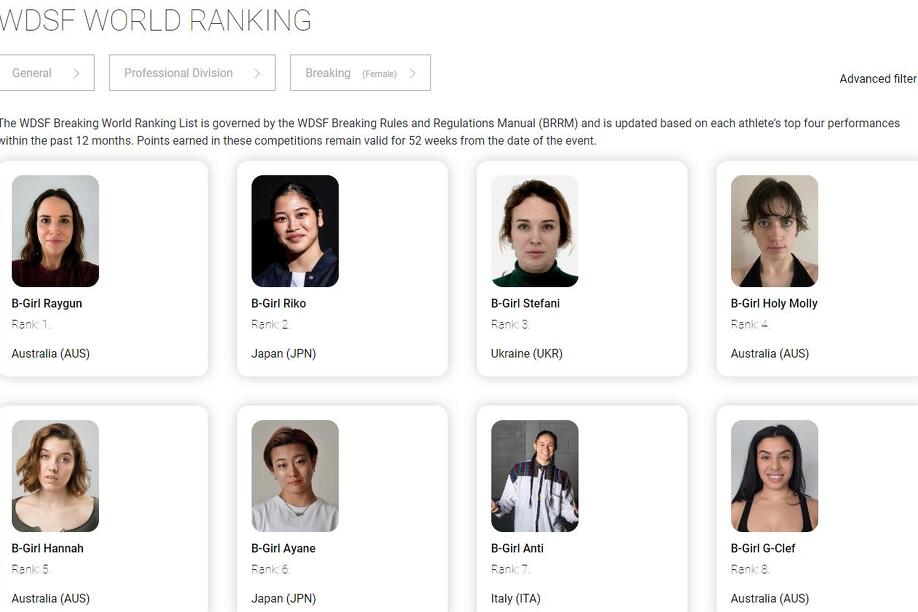Viewport: 918px width, 612px height.
Task: Open the Rank 2 athlete's profile photo
Action: [295, 231]
